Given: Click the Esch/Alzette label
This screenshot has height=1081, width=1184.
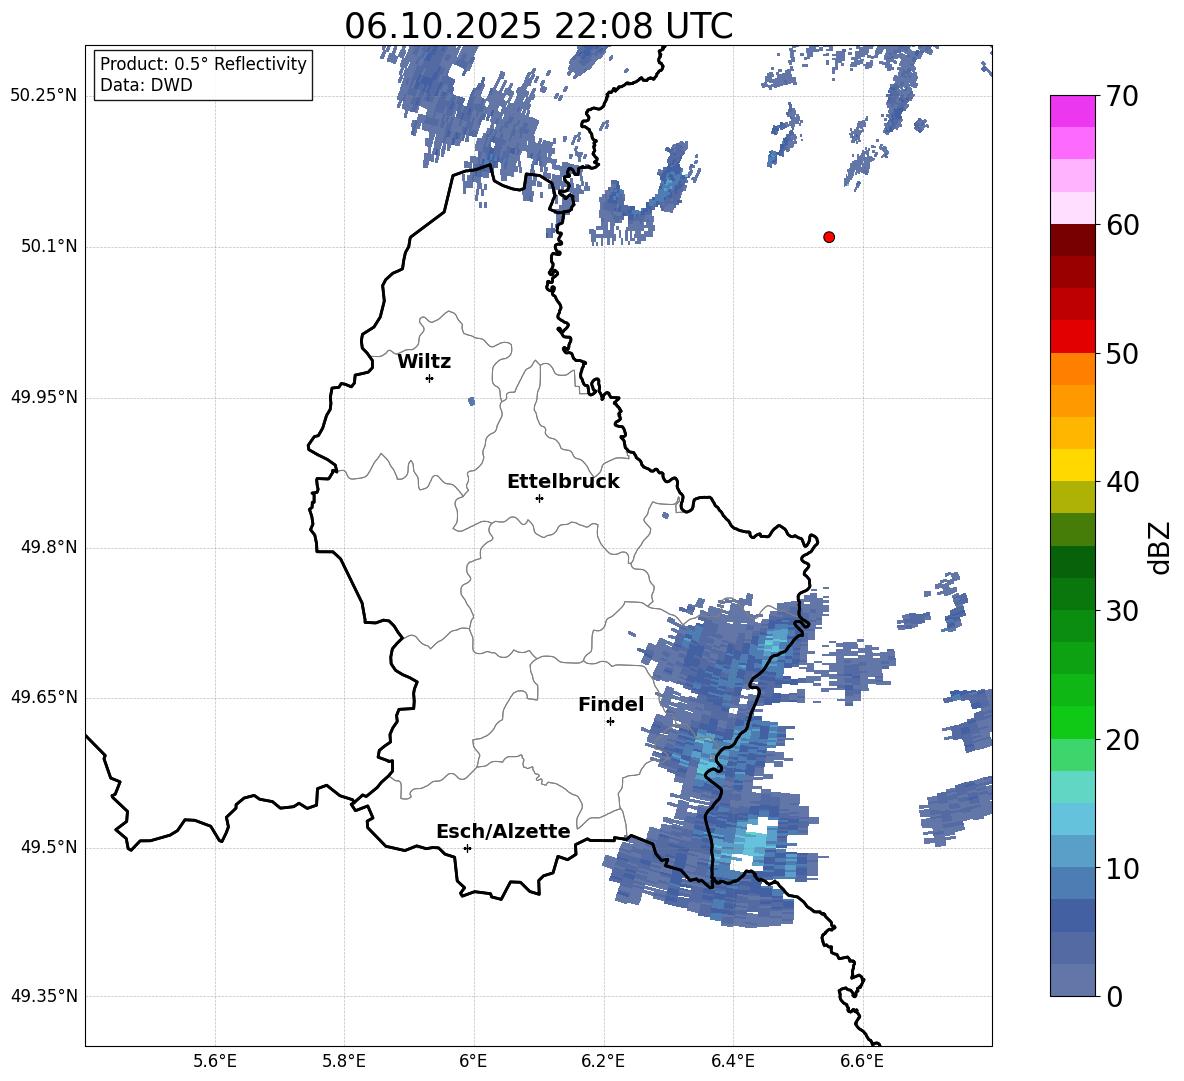Looking at the screenshot, I should tap(503, 831).
